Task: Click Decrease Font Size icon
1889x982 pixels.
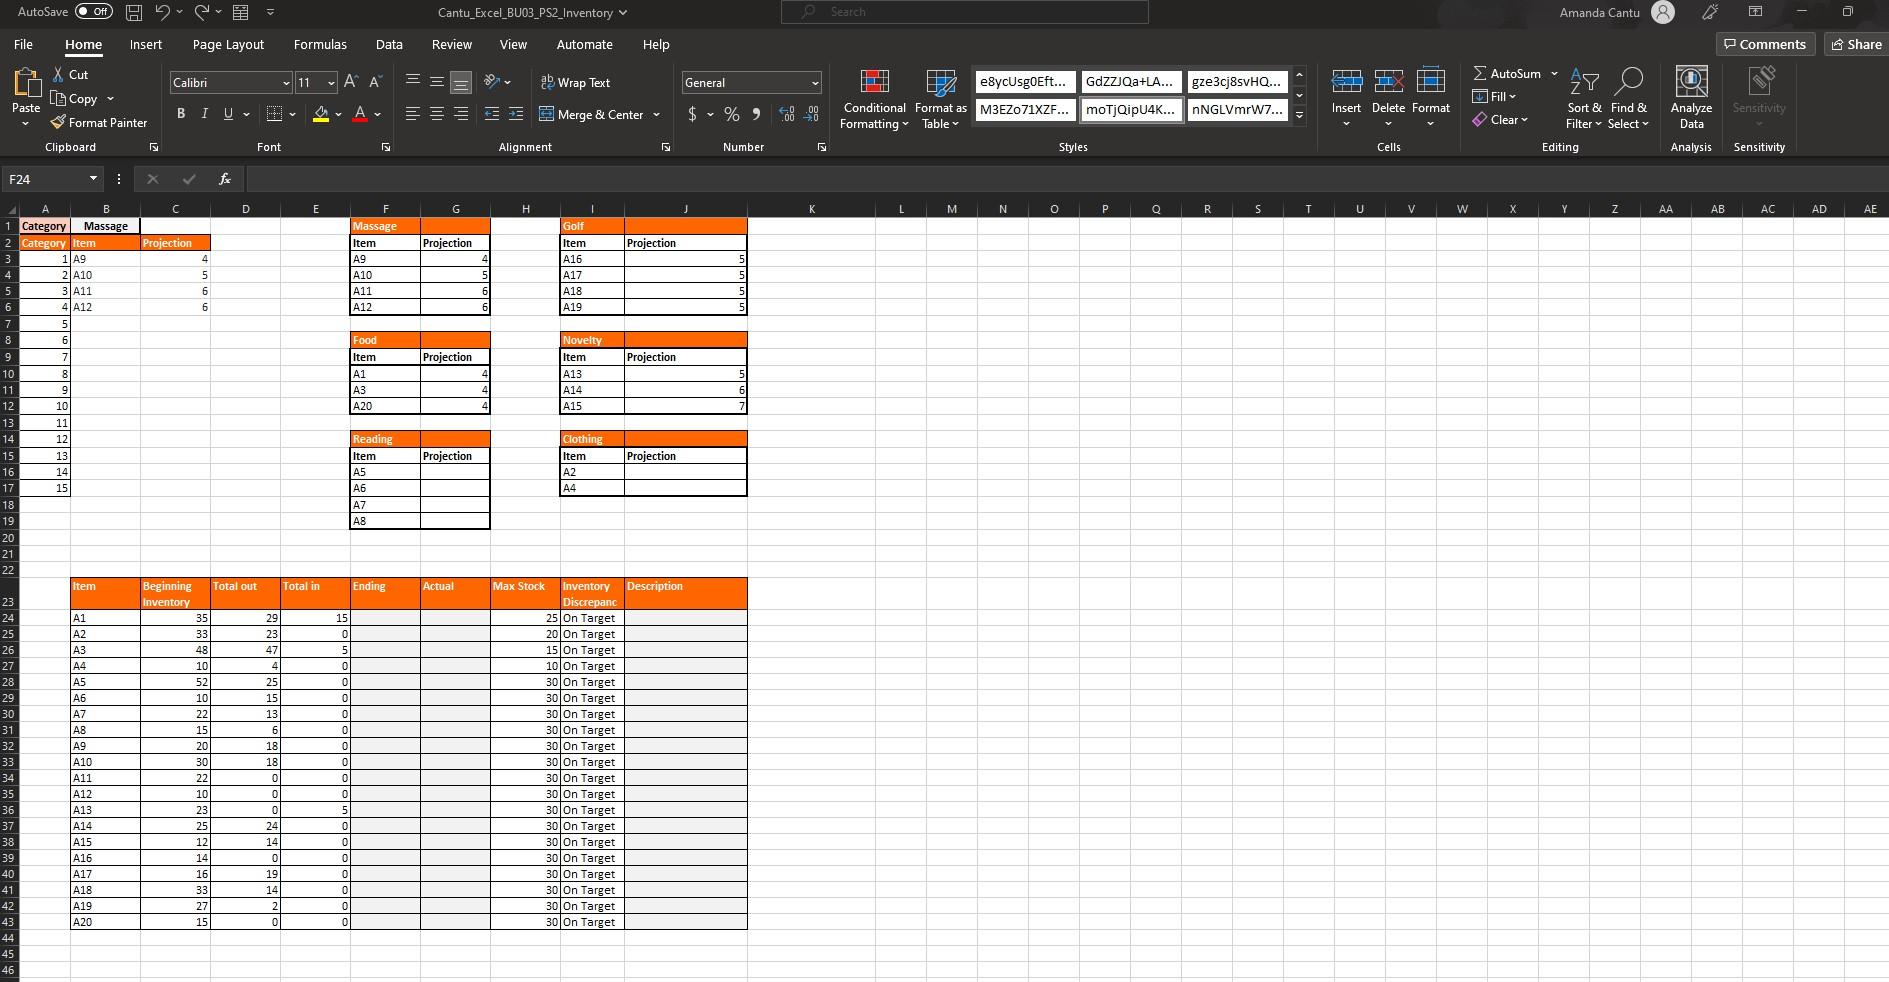Action: coord(375,82)
